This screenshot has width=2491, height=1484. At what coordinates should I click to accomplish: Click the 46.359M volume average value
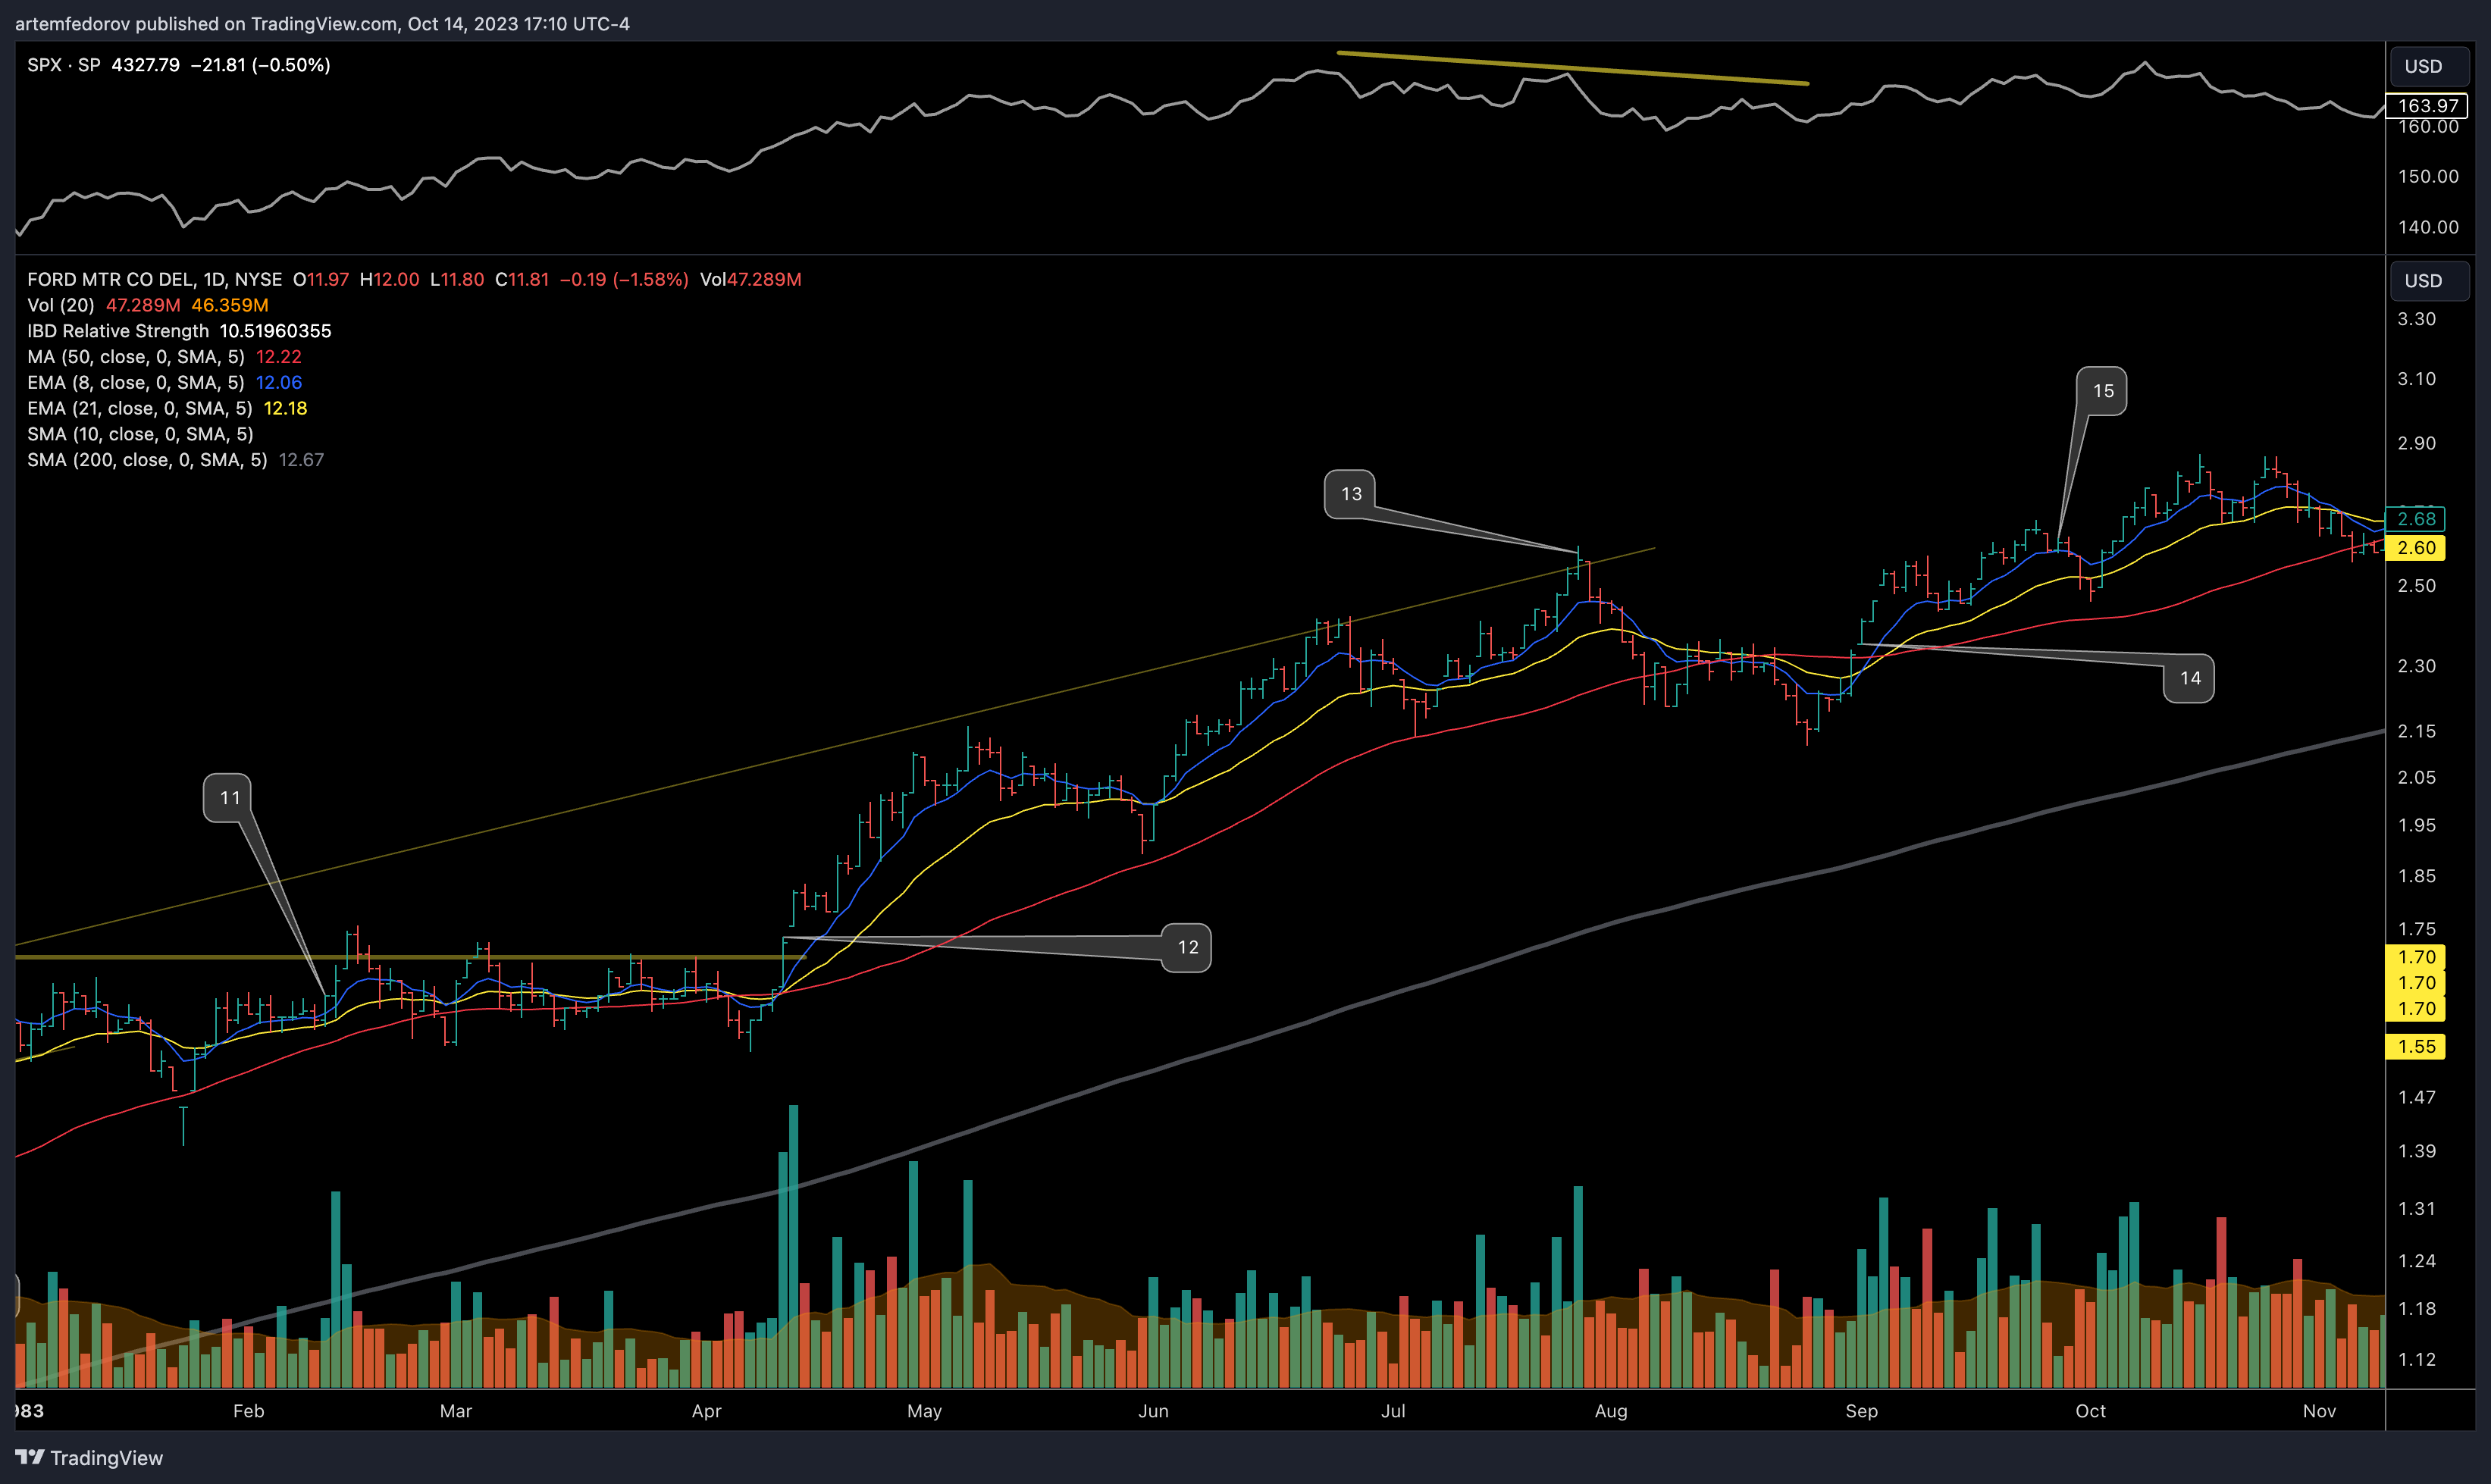tap(230, 305)
